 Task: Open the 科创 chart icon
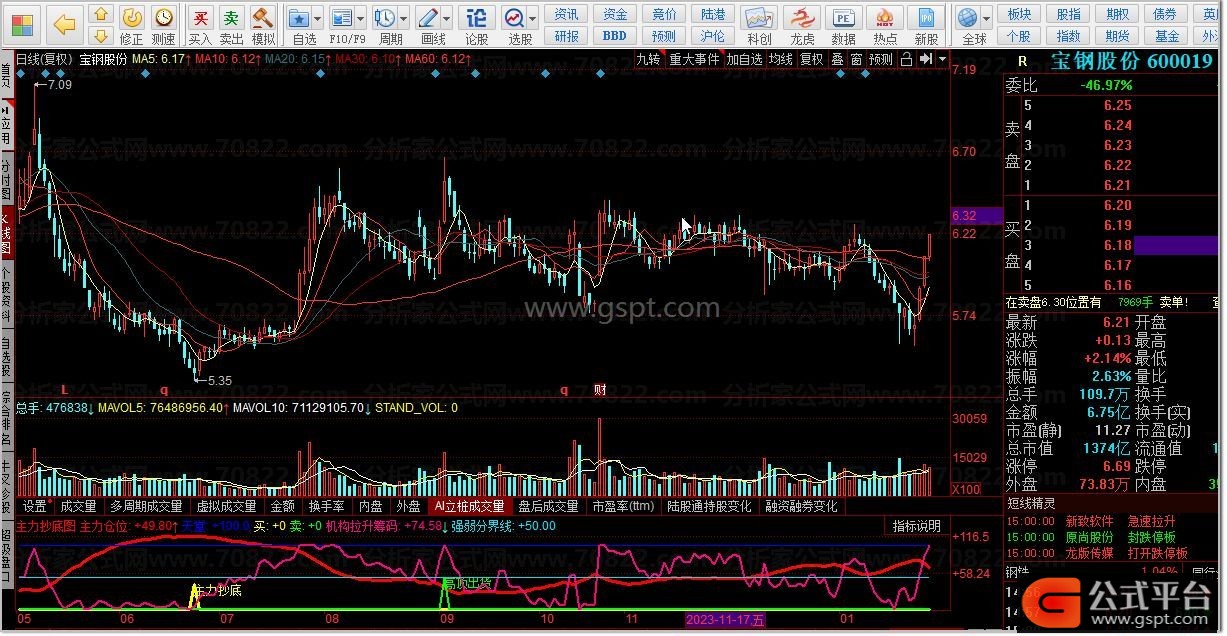(x=760, y=24)
